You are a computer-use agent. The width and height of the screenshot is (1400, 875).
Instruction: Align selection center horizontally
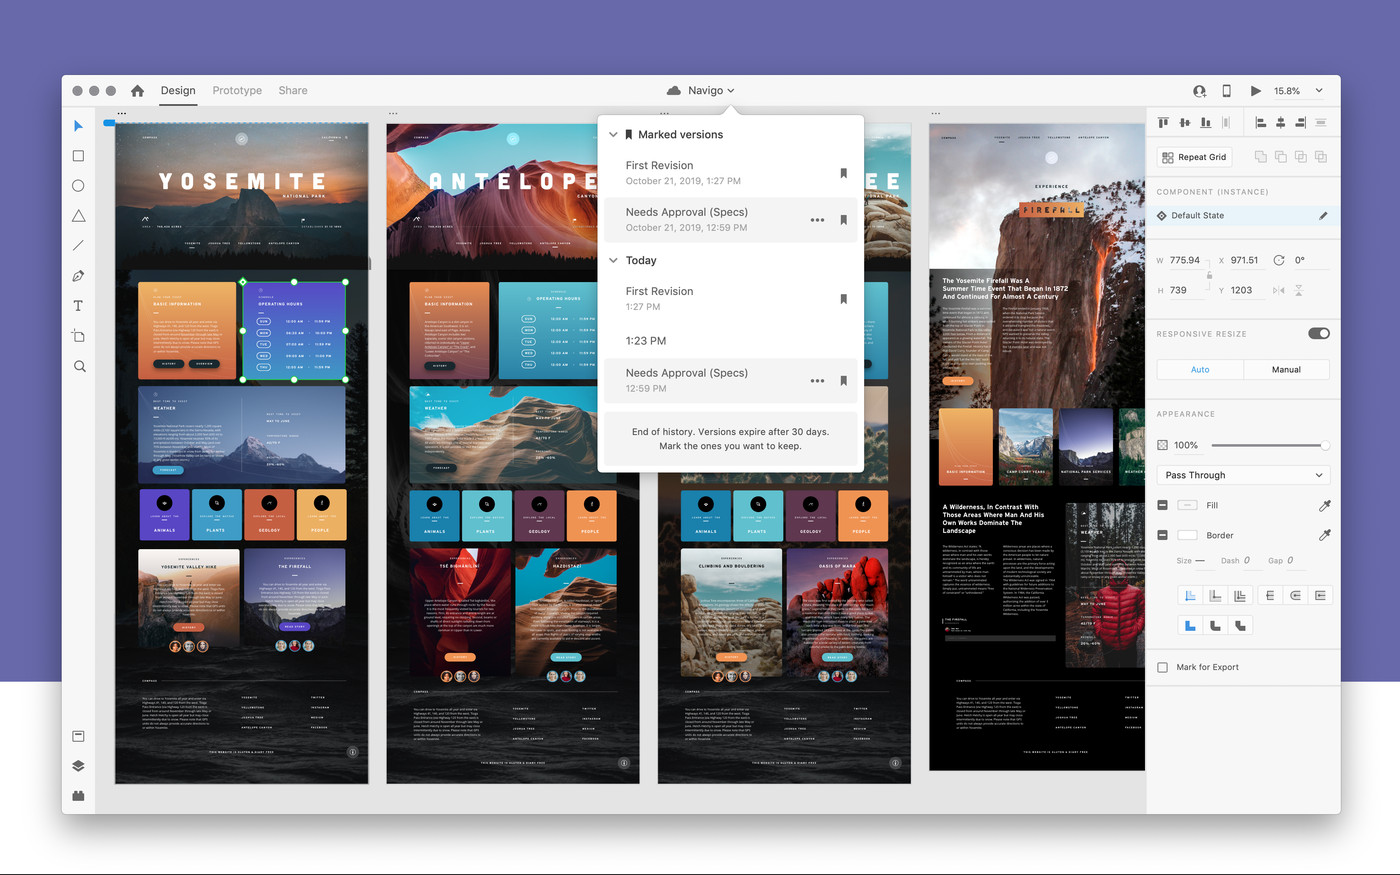pos(1280,122)
